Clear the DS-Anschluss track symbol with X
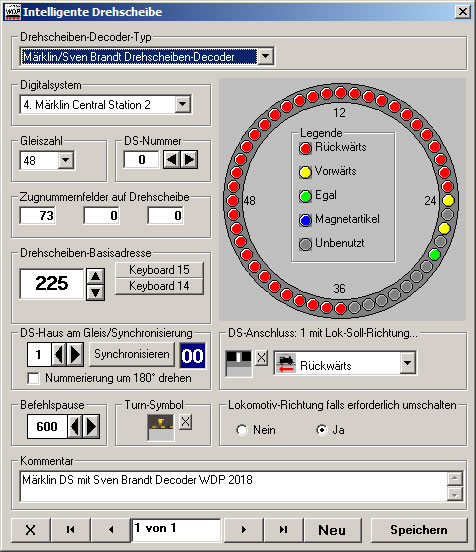This screenshot has height=552, width=476. coord(261,358)
